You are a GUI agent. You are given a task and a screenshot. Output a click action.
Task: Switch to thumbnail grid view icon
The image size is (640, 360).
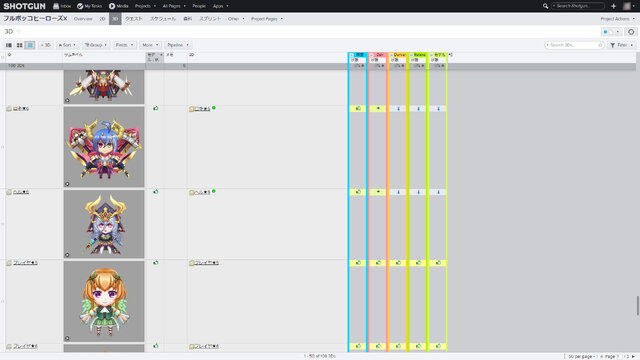coord(19,45)
